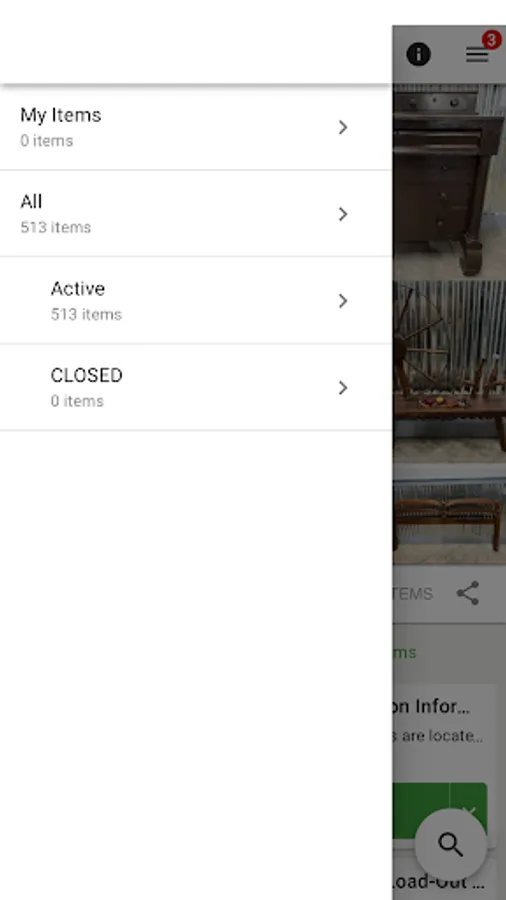Tap the red notification badge
Image resolution: width=506 pixels, height=900 pixels.
(491, 40)
